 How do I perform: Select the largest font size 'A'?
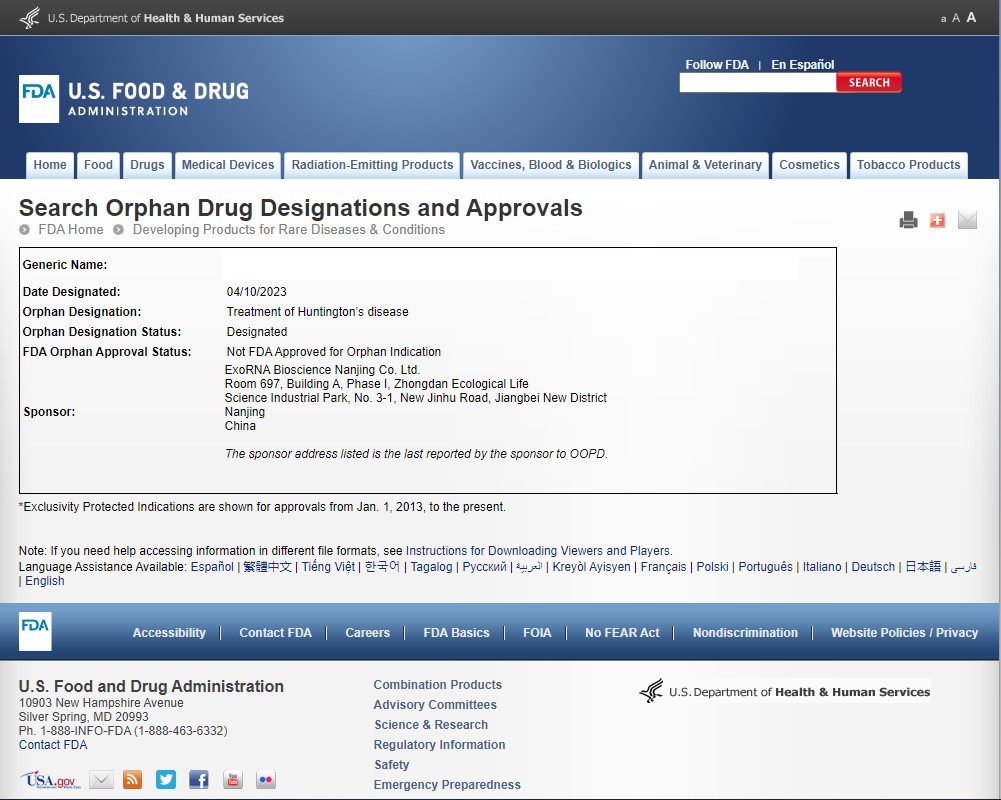(971, 18)
